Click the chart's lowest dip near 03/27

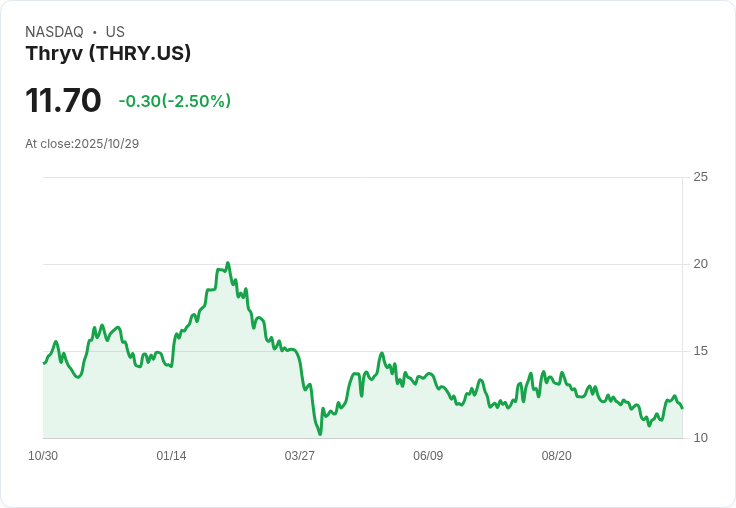(320, 434)
